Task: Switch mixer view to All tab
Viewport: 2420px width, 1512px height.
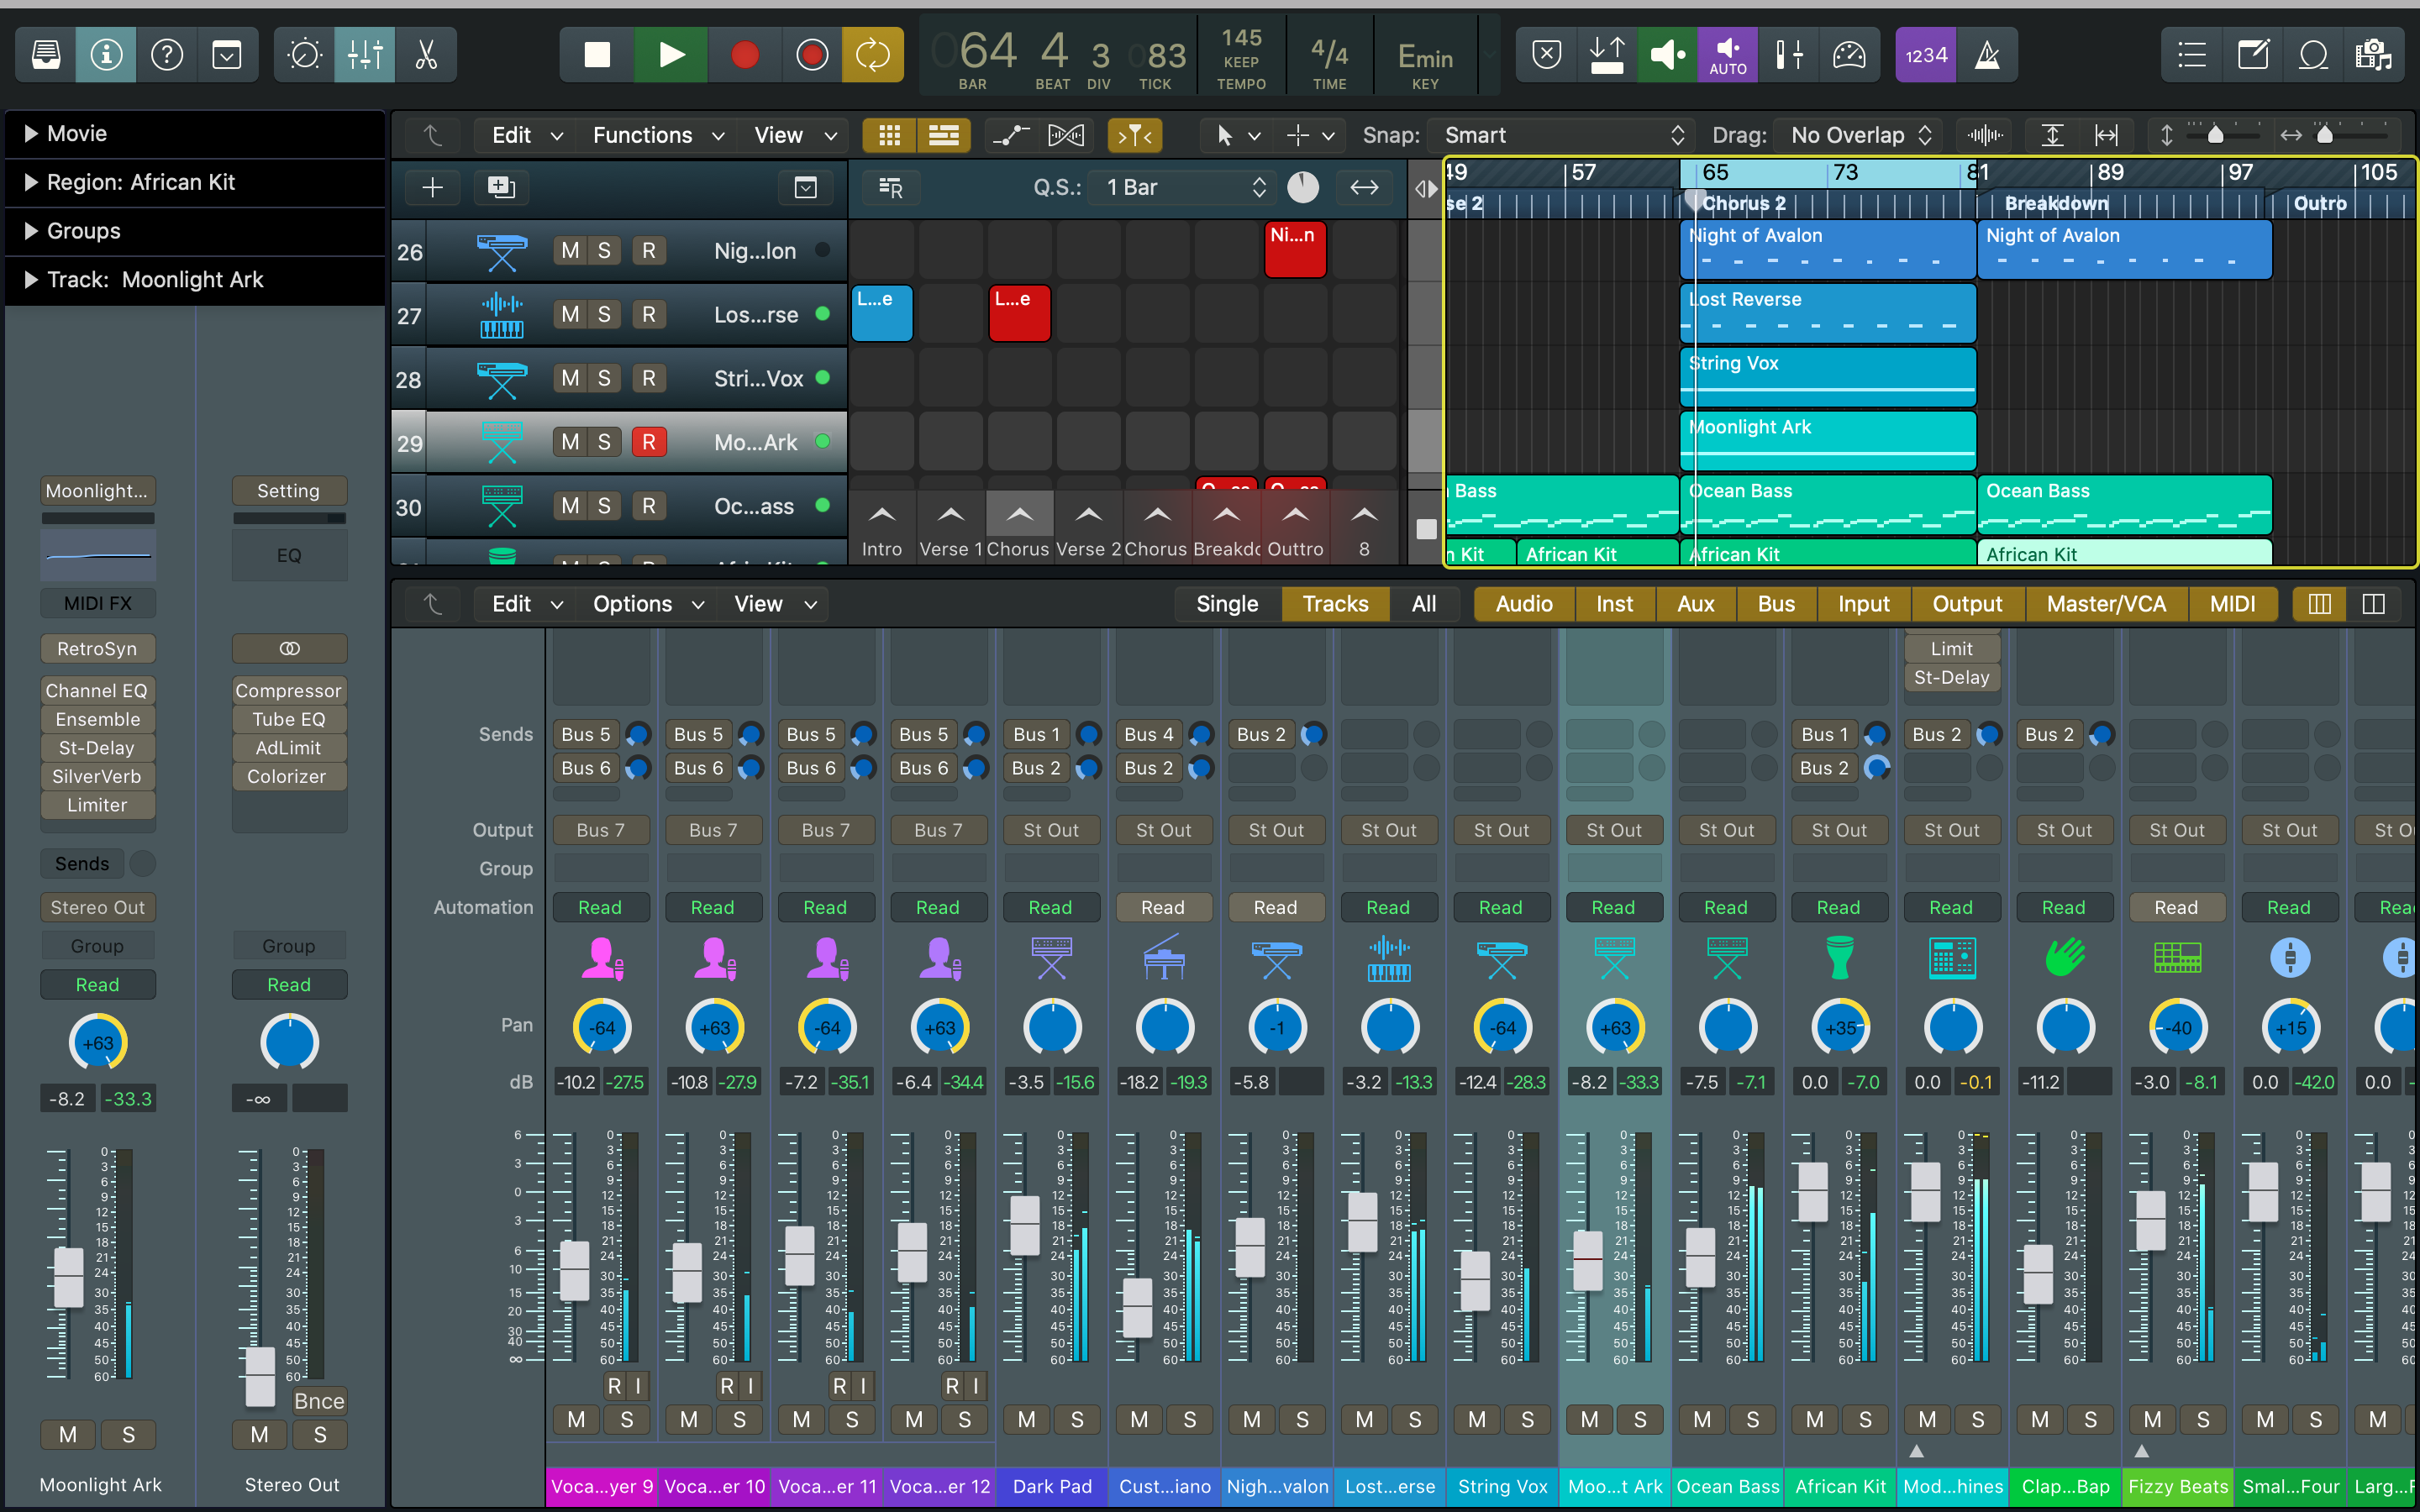Action: tap(1423, 604)
